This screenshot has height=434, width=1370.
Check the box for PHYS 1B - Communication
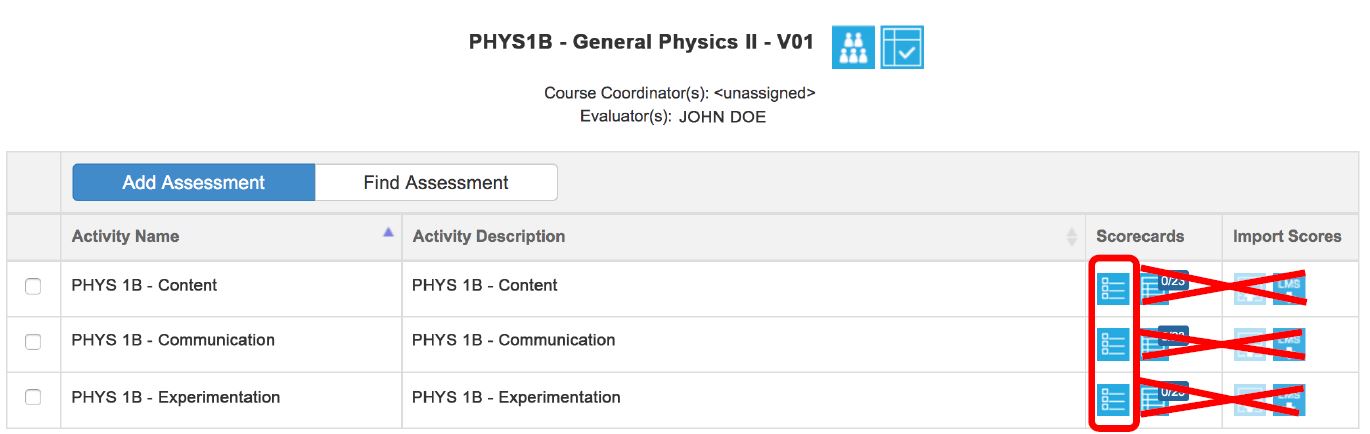33,342
